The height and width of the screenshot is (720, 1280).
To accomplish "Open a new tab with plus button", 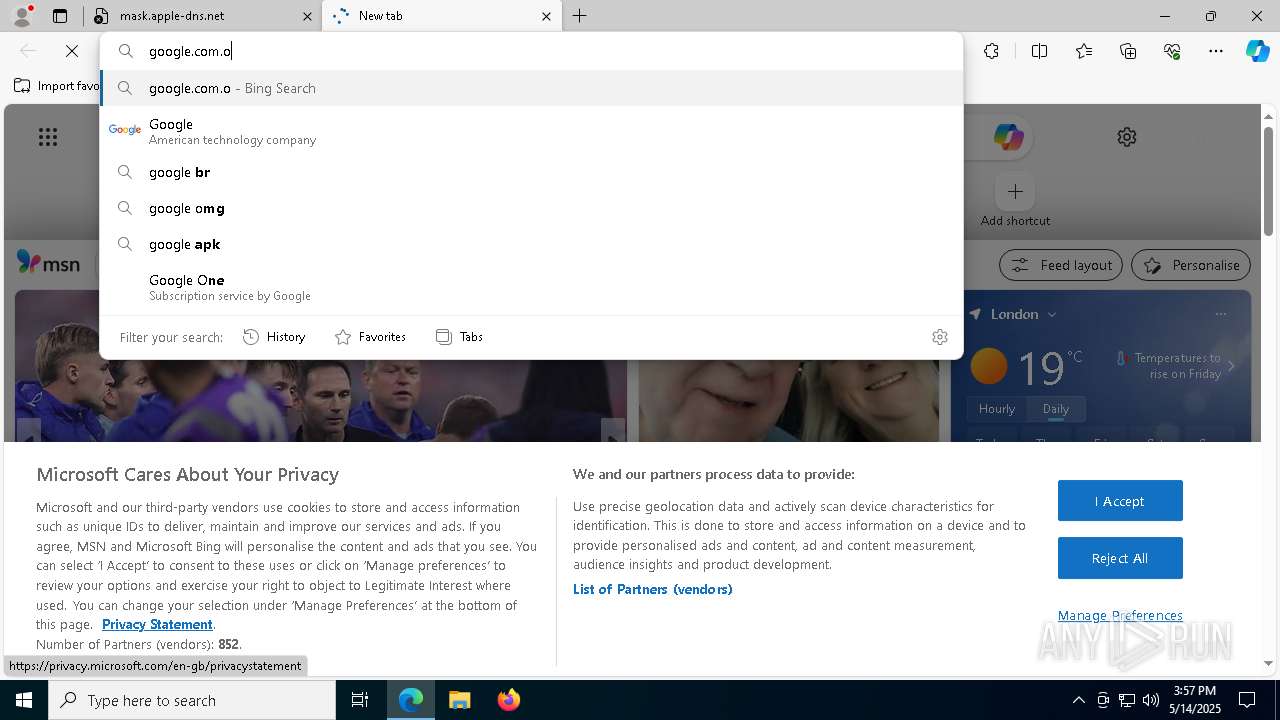I will tap(580, 16).
